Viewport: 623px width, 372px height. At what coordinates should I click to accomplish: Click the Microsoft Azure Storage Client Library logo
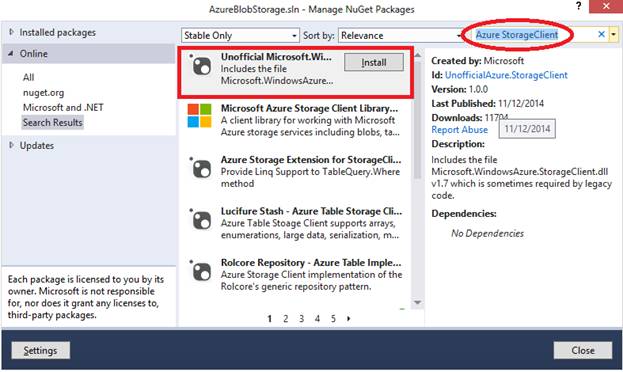(x=199, y=116)
